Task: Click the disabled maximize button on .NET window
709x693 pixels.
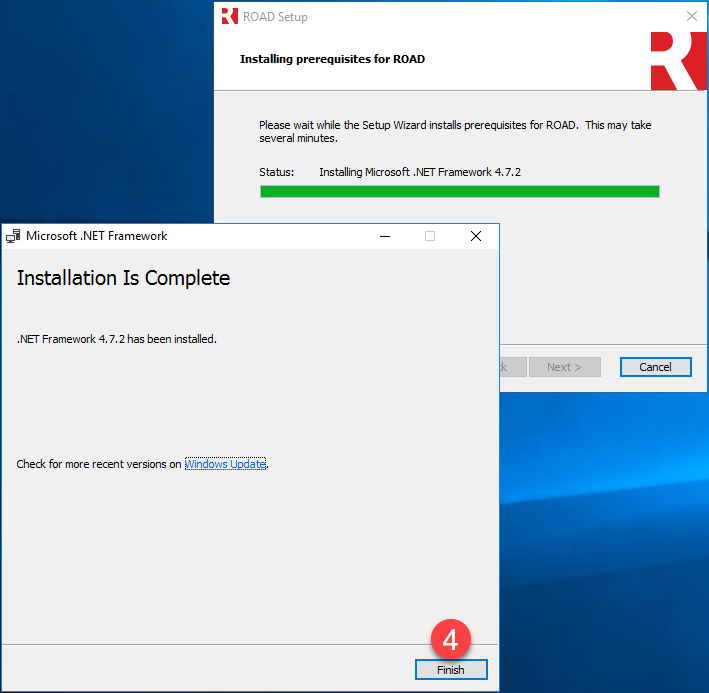Action: pos(430,237)
